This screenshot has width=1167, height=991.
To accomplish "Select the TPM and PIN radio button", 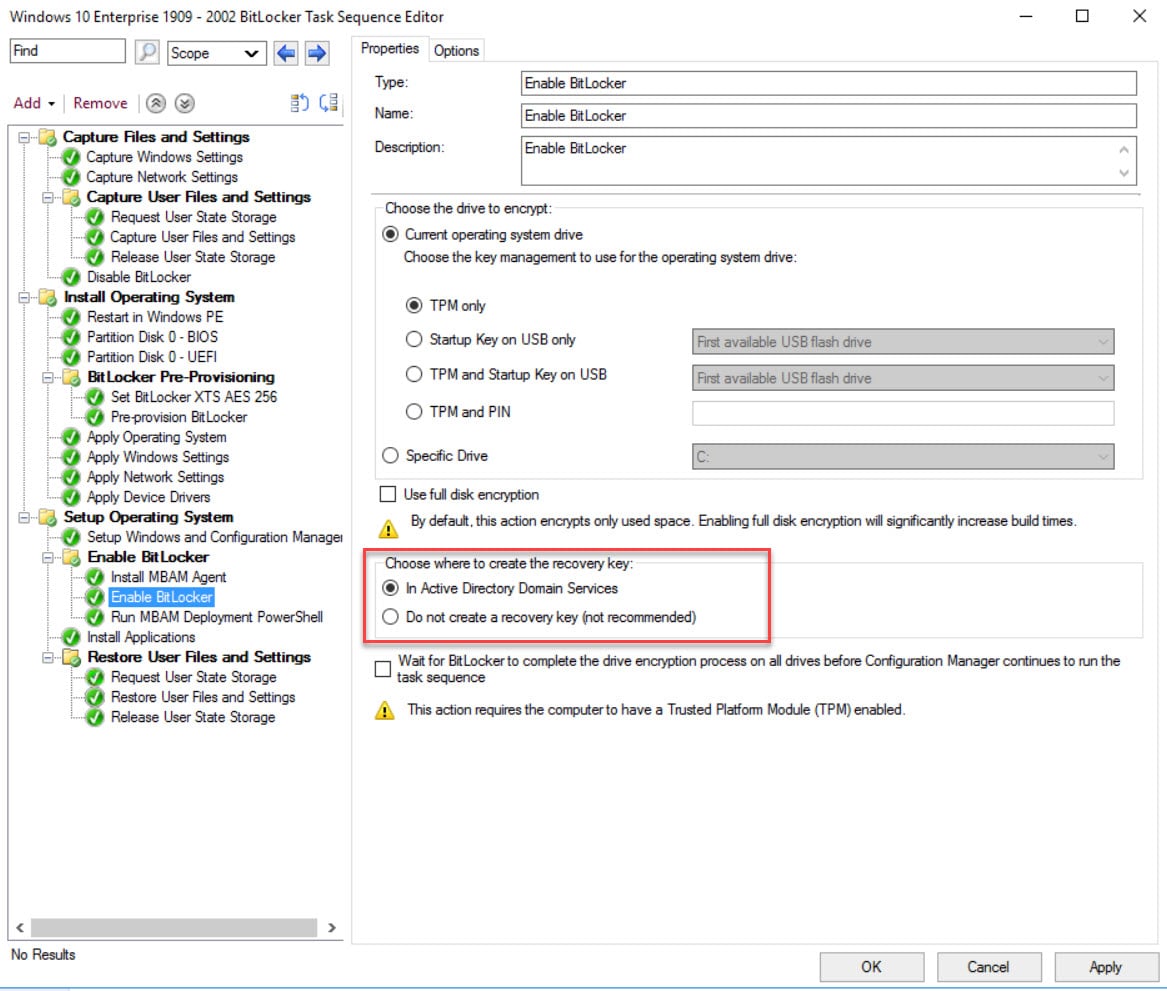I will 414,411.
